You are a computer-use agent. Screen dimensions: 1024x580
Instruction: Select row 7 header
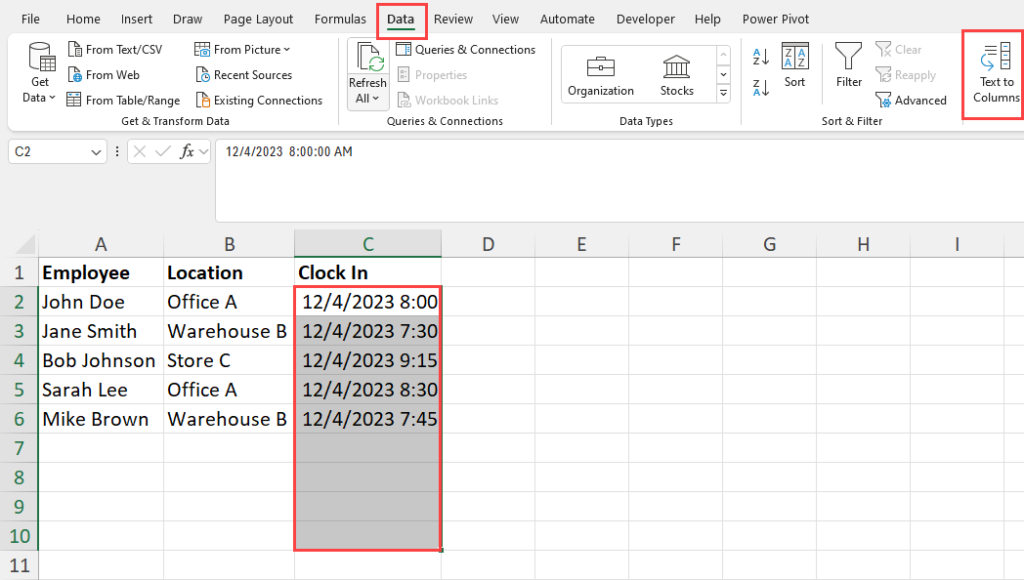19,448
